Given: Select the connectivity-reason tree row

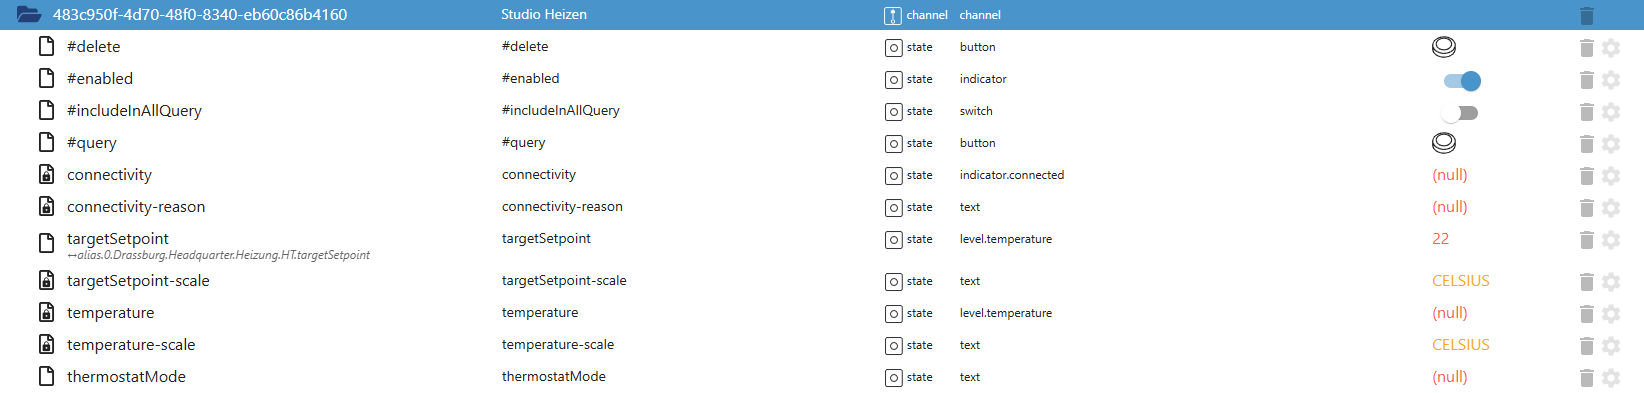Looking at the screenshot, I should [x=822, y=207].
